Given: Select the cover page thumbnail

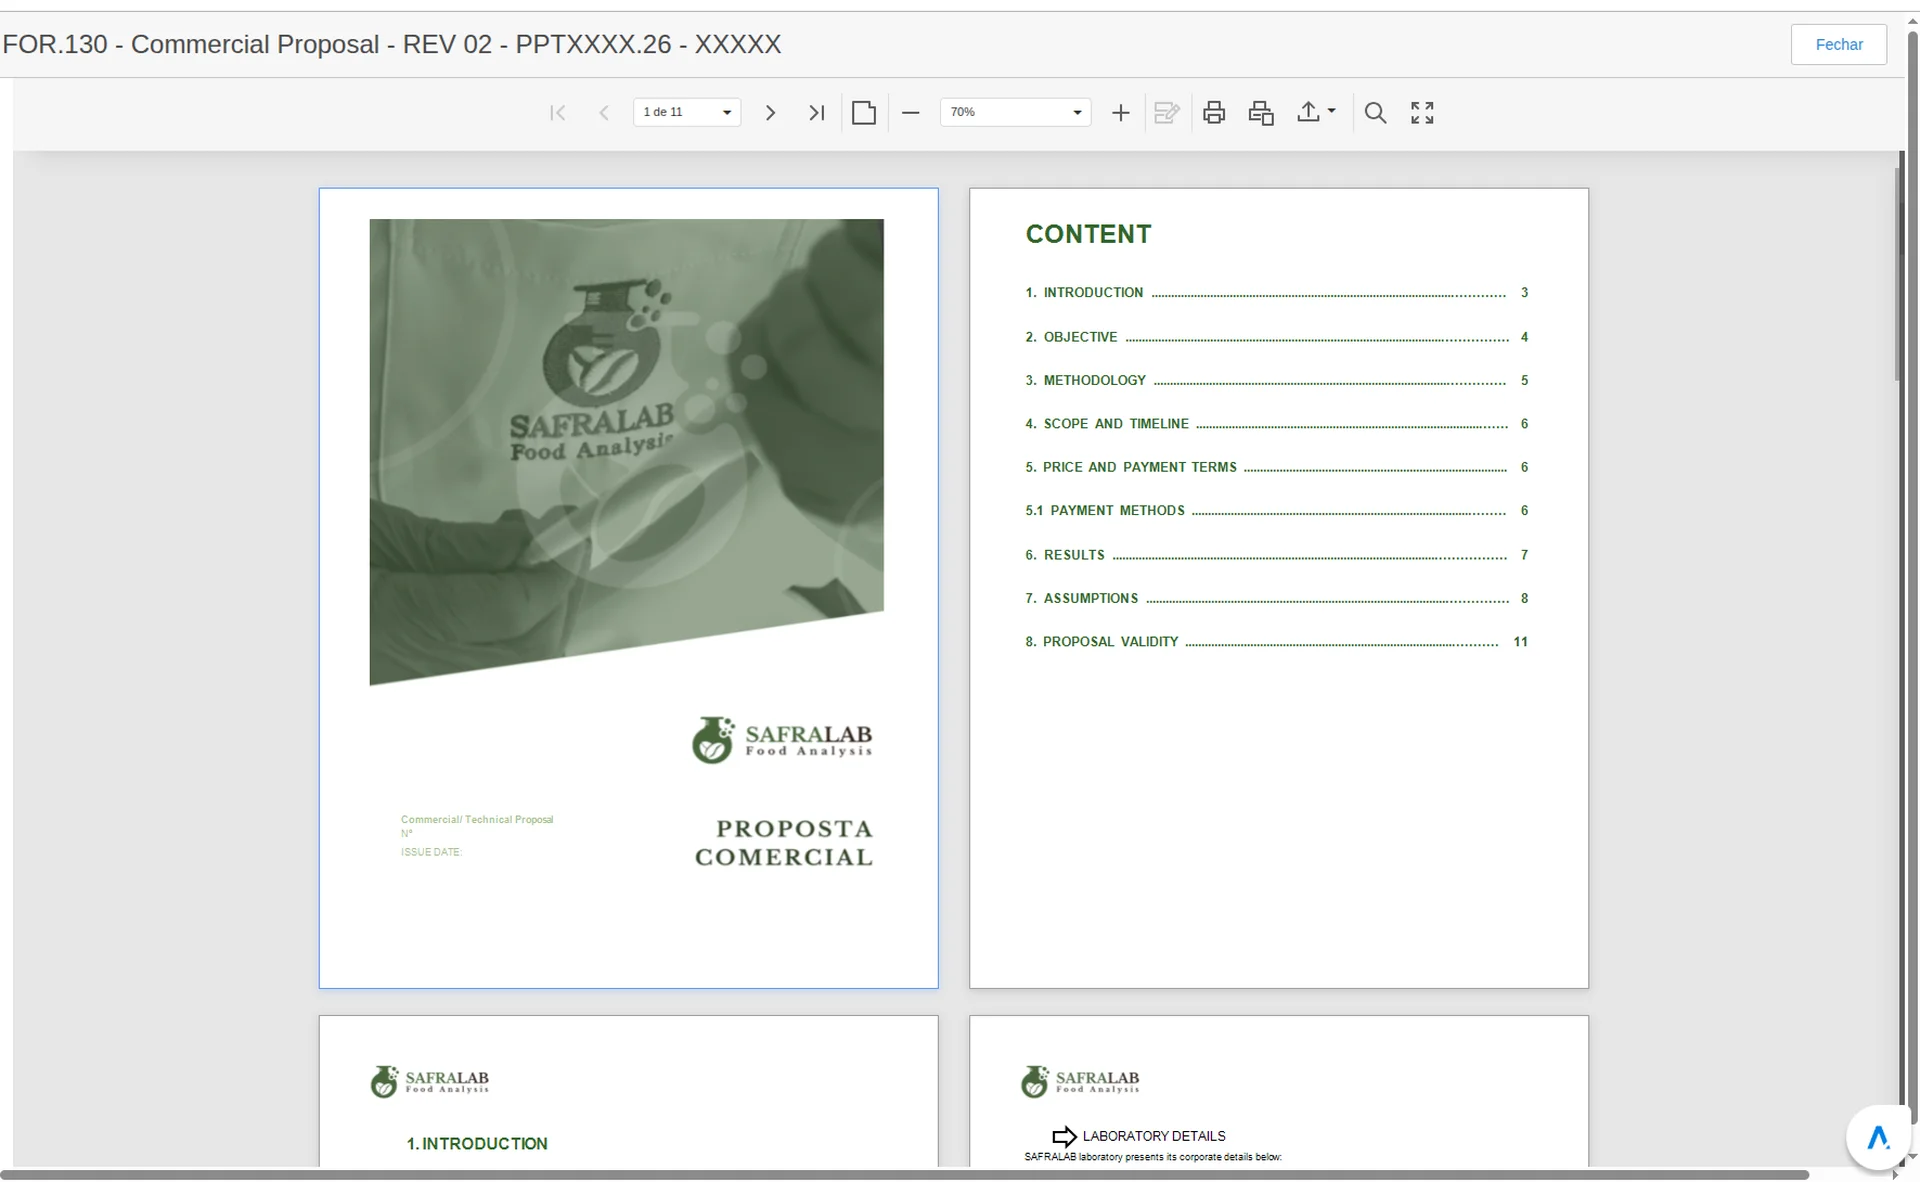Looking at the screenshot, I should click(x=628, y=588).
